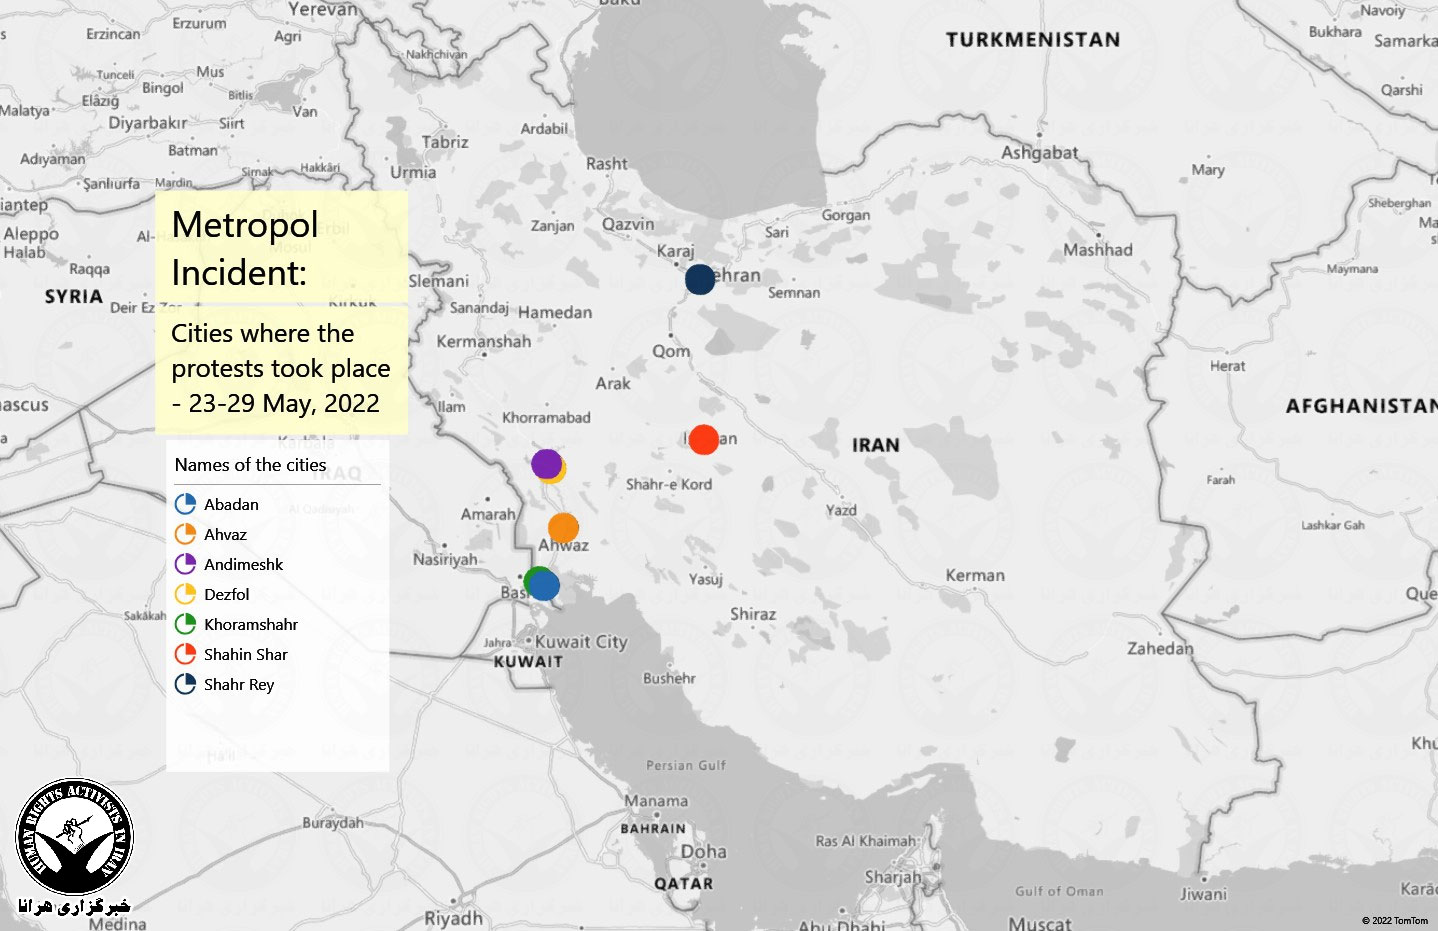
Task: Click the Andimeshk legend label
Action: (x=243, y=564)
